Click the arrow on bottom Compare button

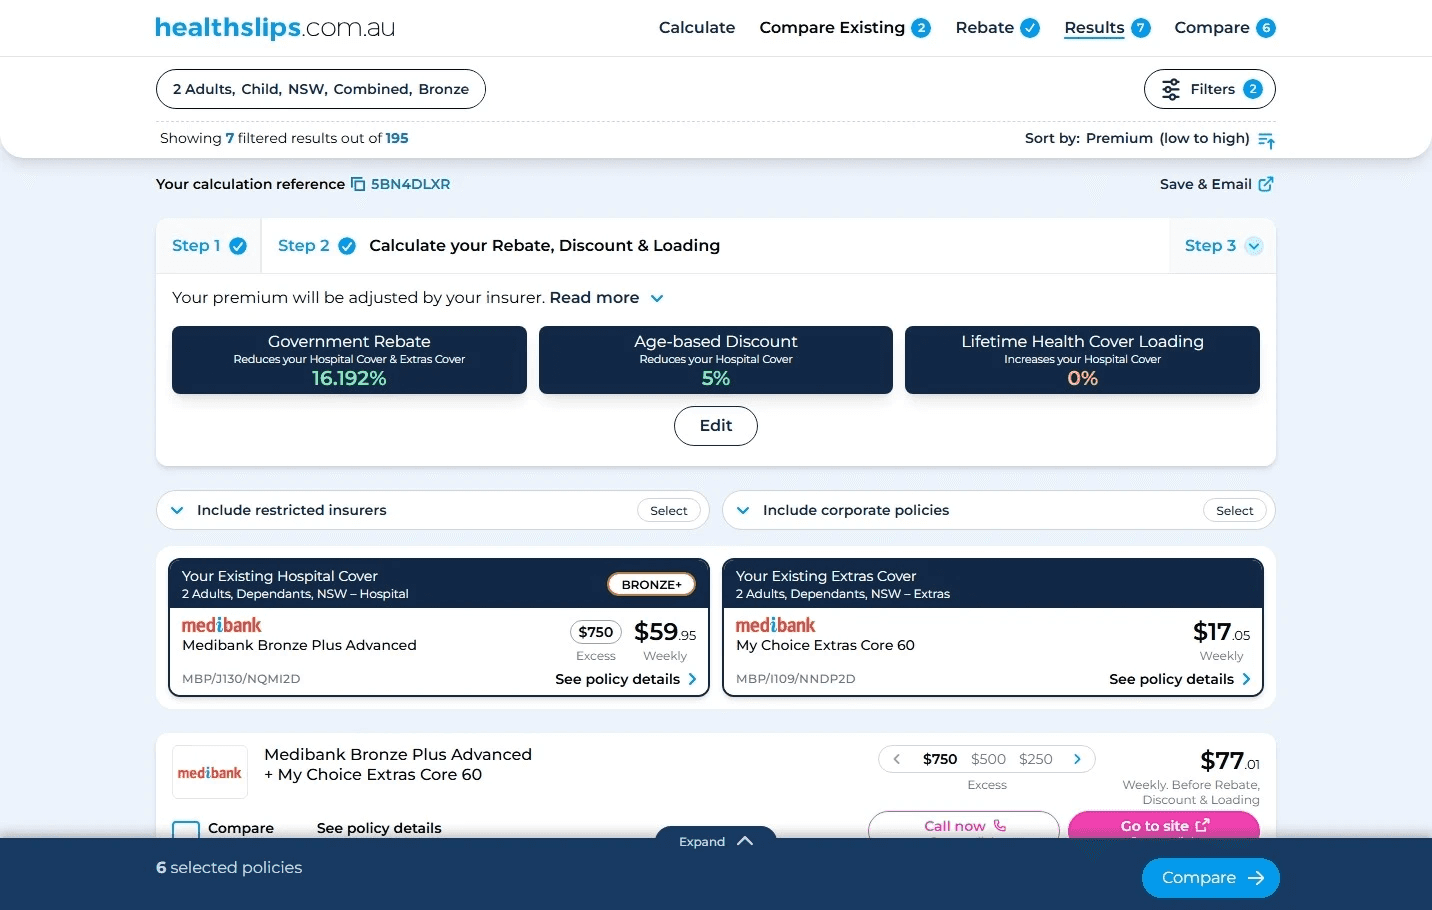pos(1256,878)
